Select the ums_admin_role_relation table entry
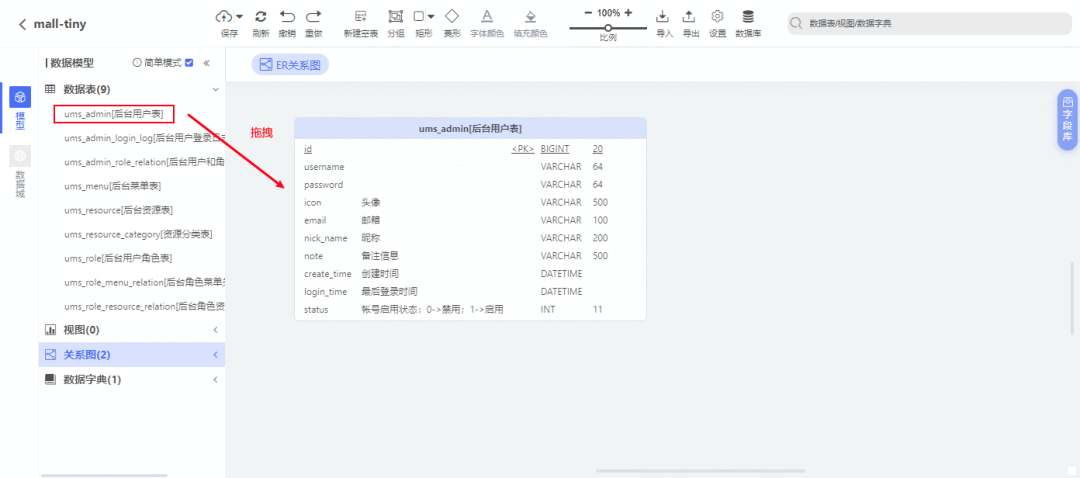This screenshot has width=1080, height=478. pyautogui.click(x=144, y=163)
